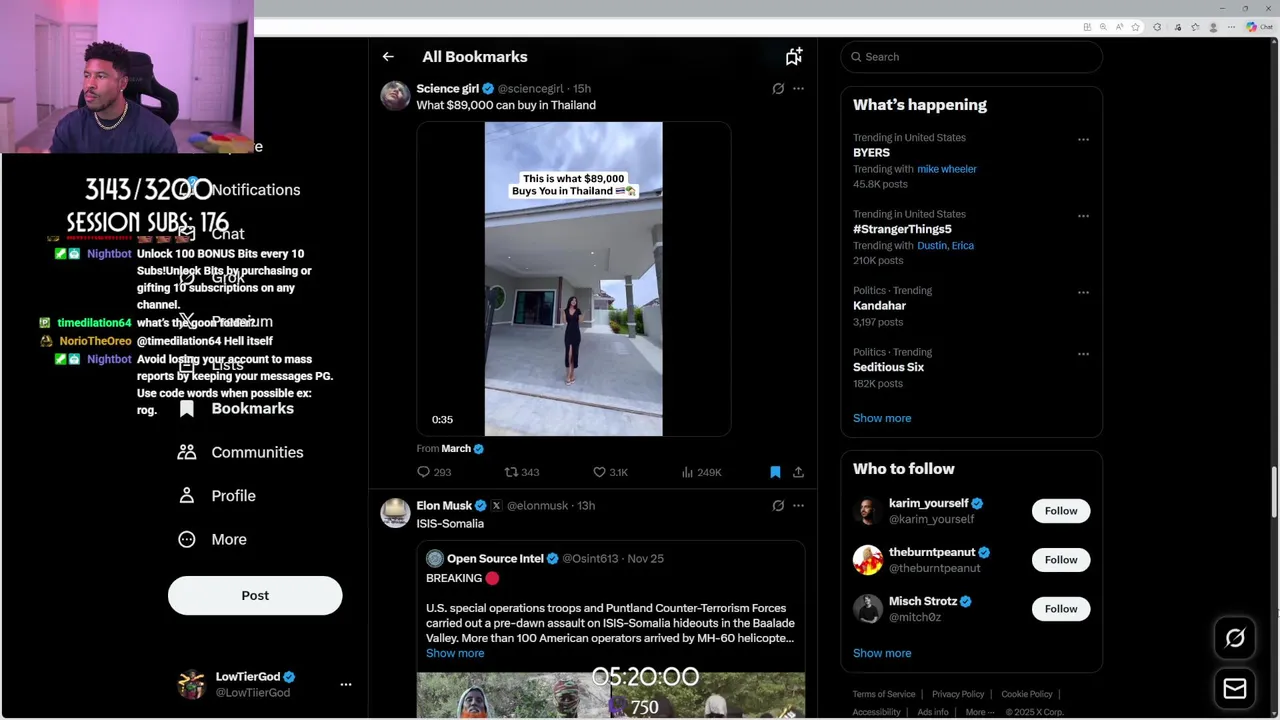Screen dimensions: 1280x720
Task: Open Privacy Policy footer link
Action: click(958, 694)
